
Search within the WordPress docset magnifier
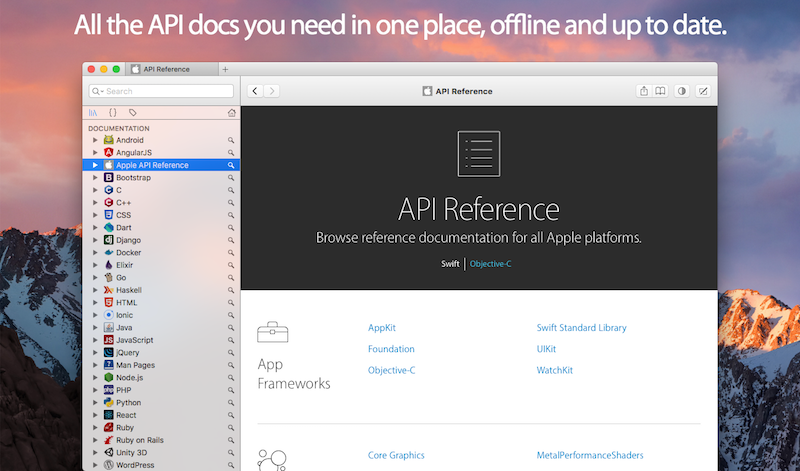tap(231, 465)
